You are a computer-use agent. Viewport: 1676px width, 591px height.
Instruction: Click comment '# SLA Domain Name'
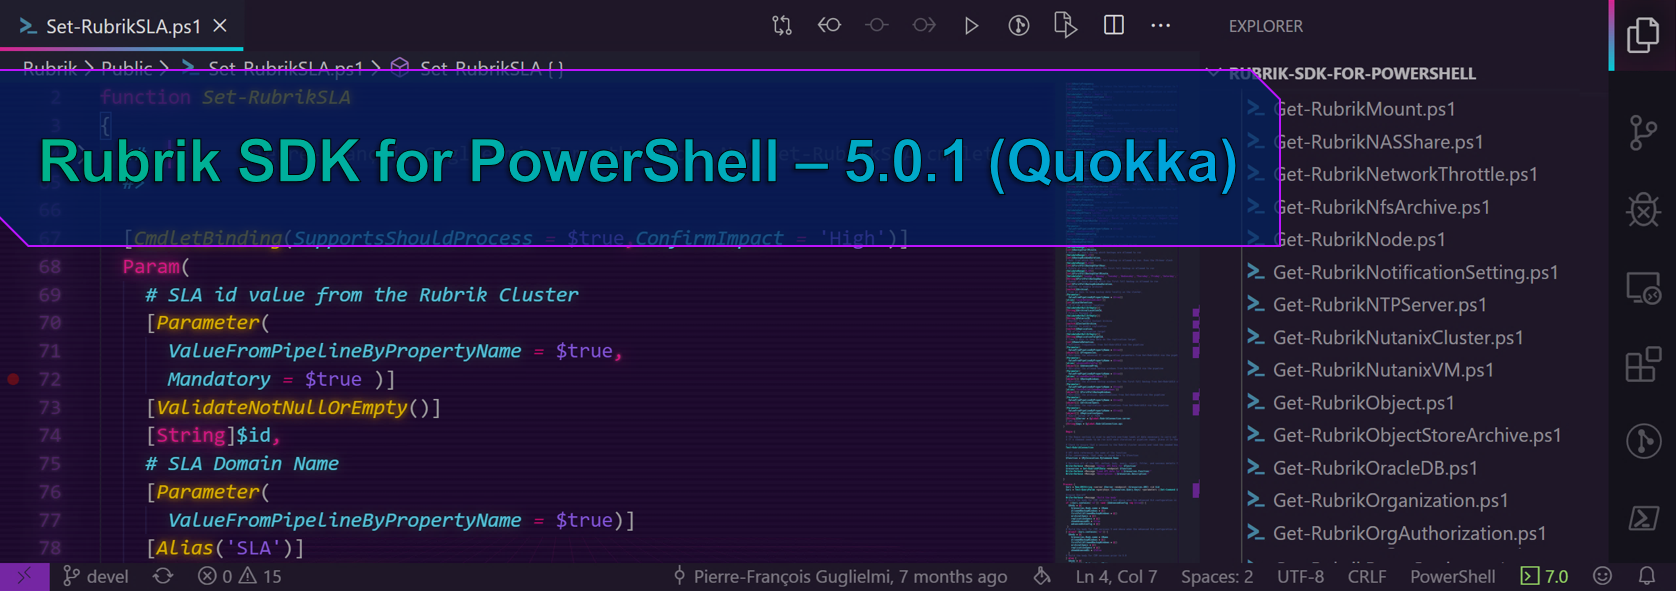(242, 463)
